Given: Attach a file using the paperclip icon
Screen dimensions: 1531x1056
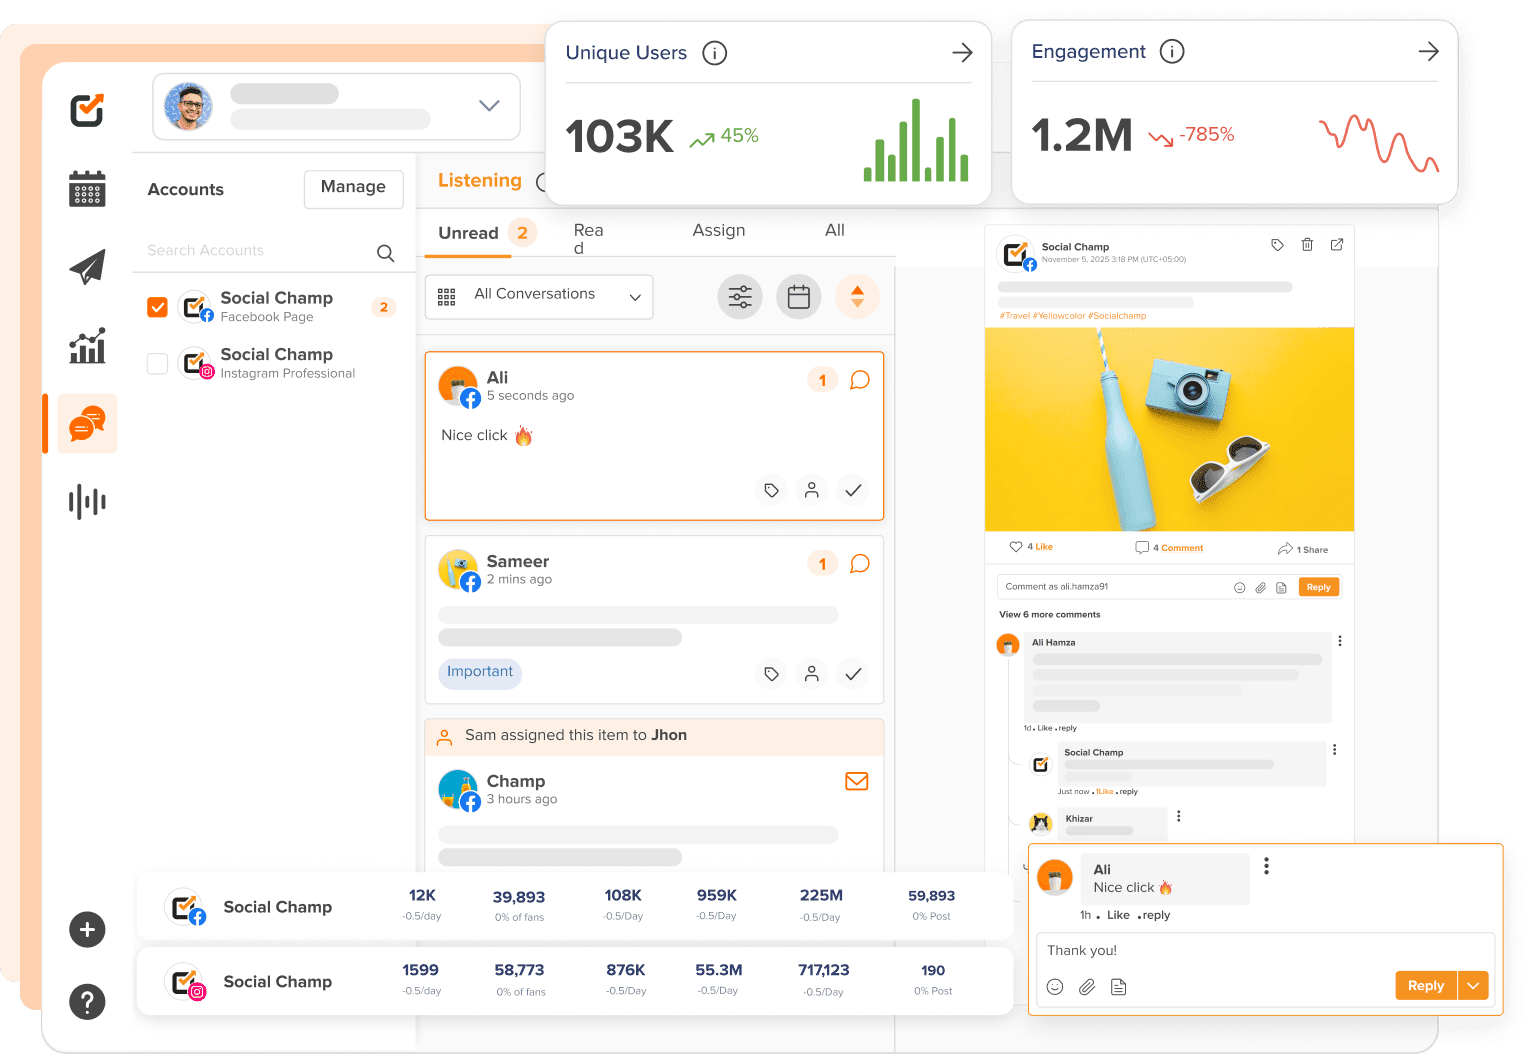Looking at the screenshot, I should 1087,987.
